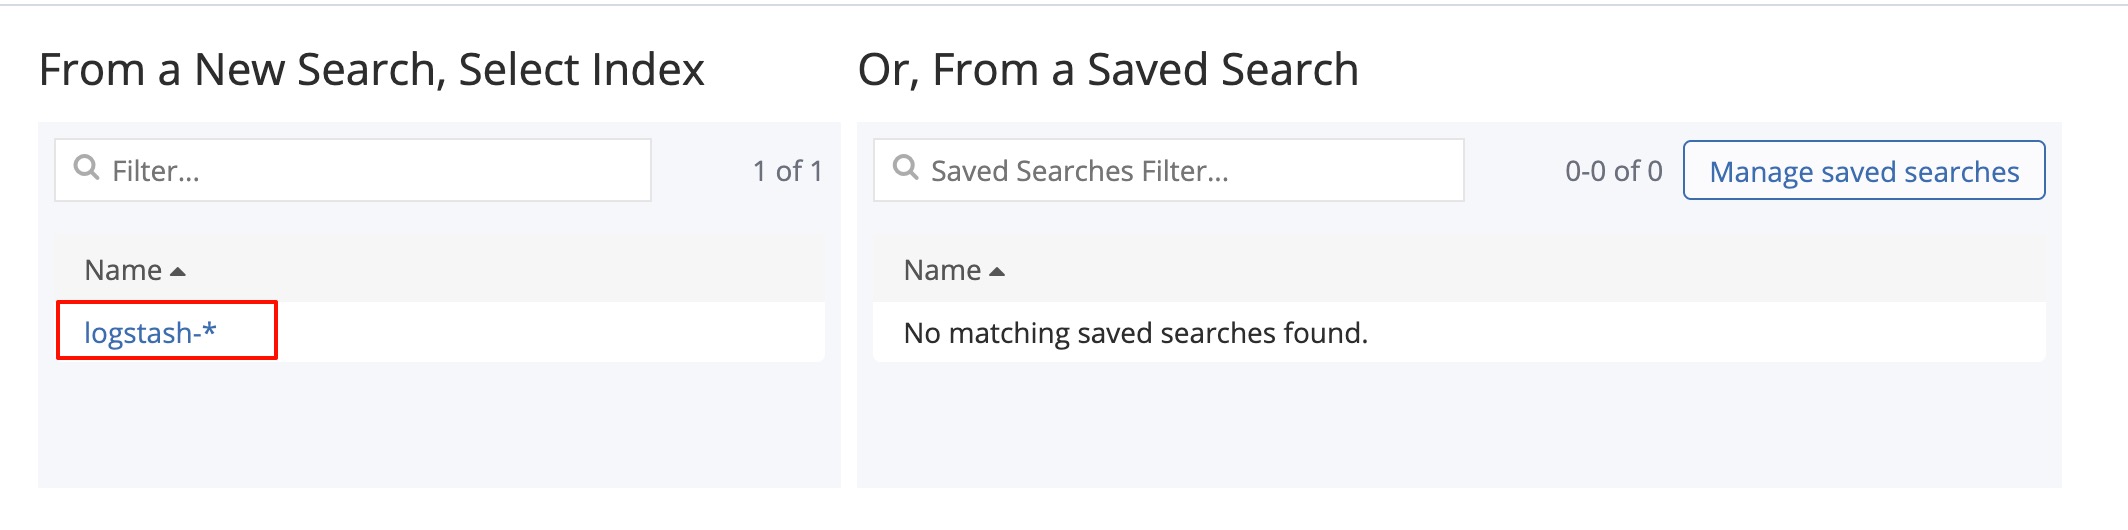Click the empty area below the saved searches list
Viewport: 2128px width, 530px height.
click(1458, 425)
